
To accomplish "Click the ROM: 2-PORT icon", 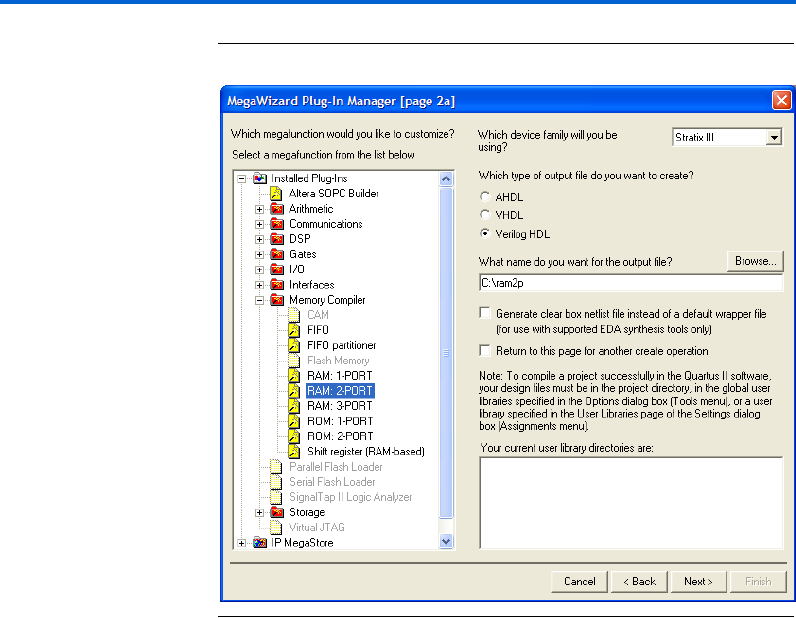I will (x=294, y=437).
